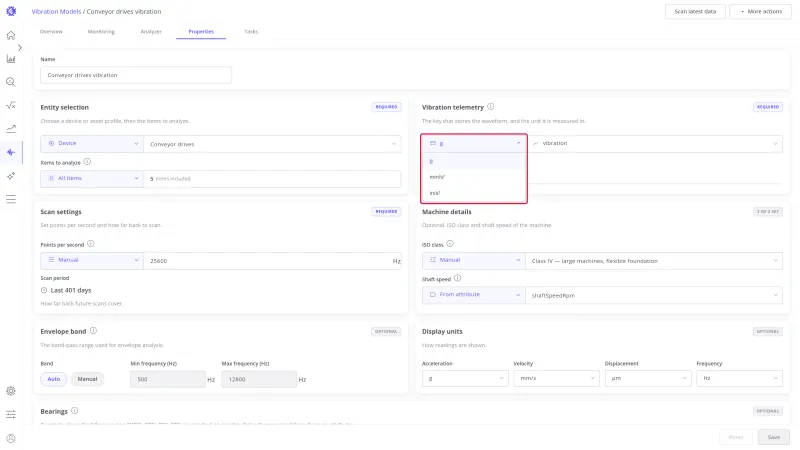Screen dimensions: 800x450
Task: Open the shaftSpeedRpm attribute dropdown
Action: (654, 295)
